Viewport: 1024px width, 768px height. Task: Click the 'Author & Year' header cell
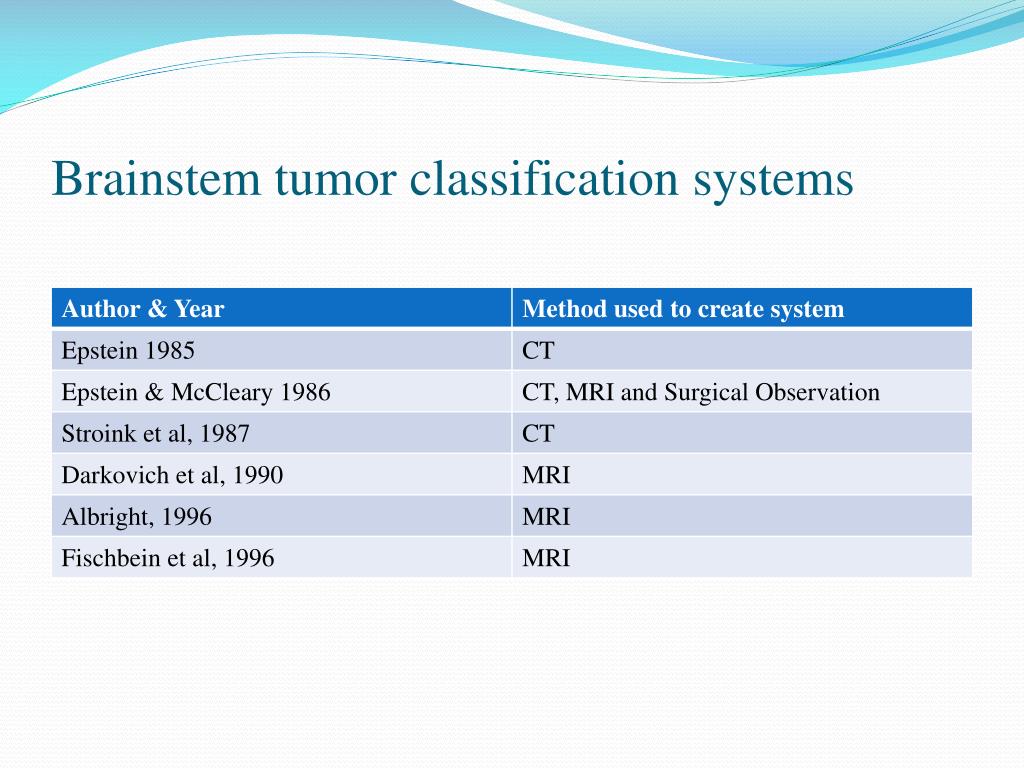point(281,308)
